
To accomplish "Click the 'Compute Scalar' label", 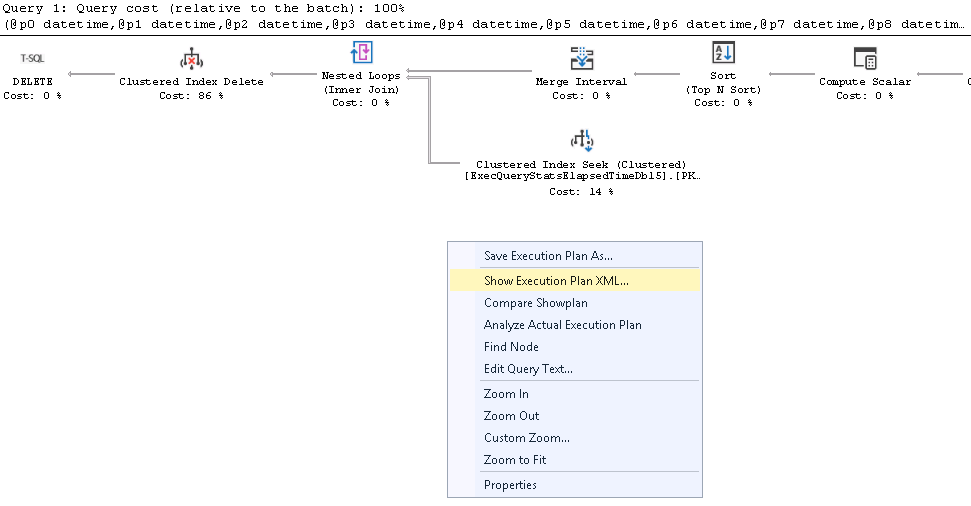I will pyautogui.click(x=865, y=82).
